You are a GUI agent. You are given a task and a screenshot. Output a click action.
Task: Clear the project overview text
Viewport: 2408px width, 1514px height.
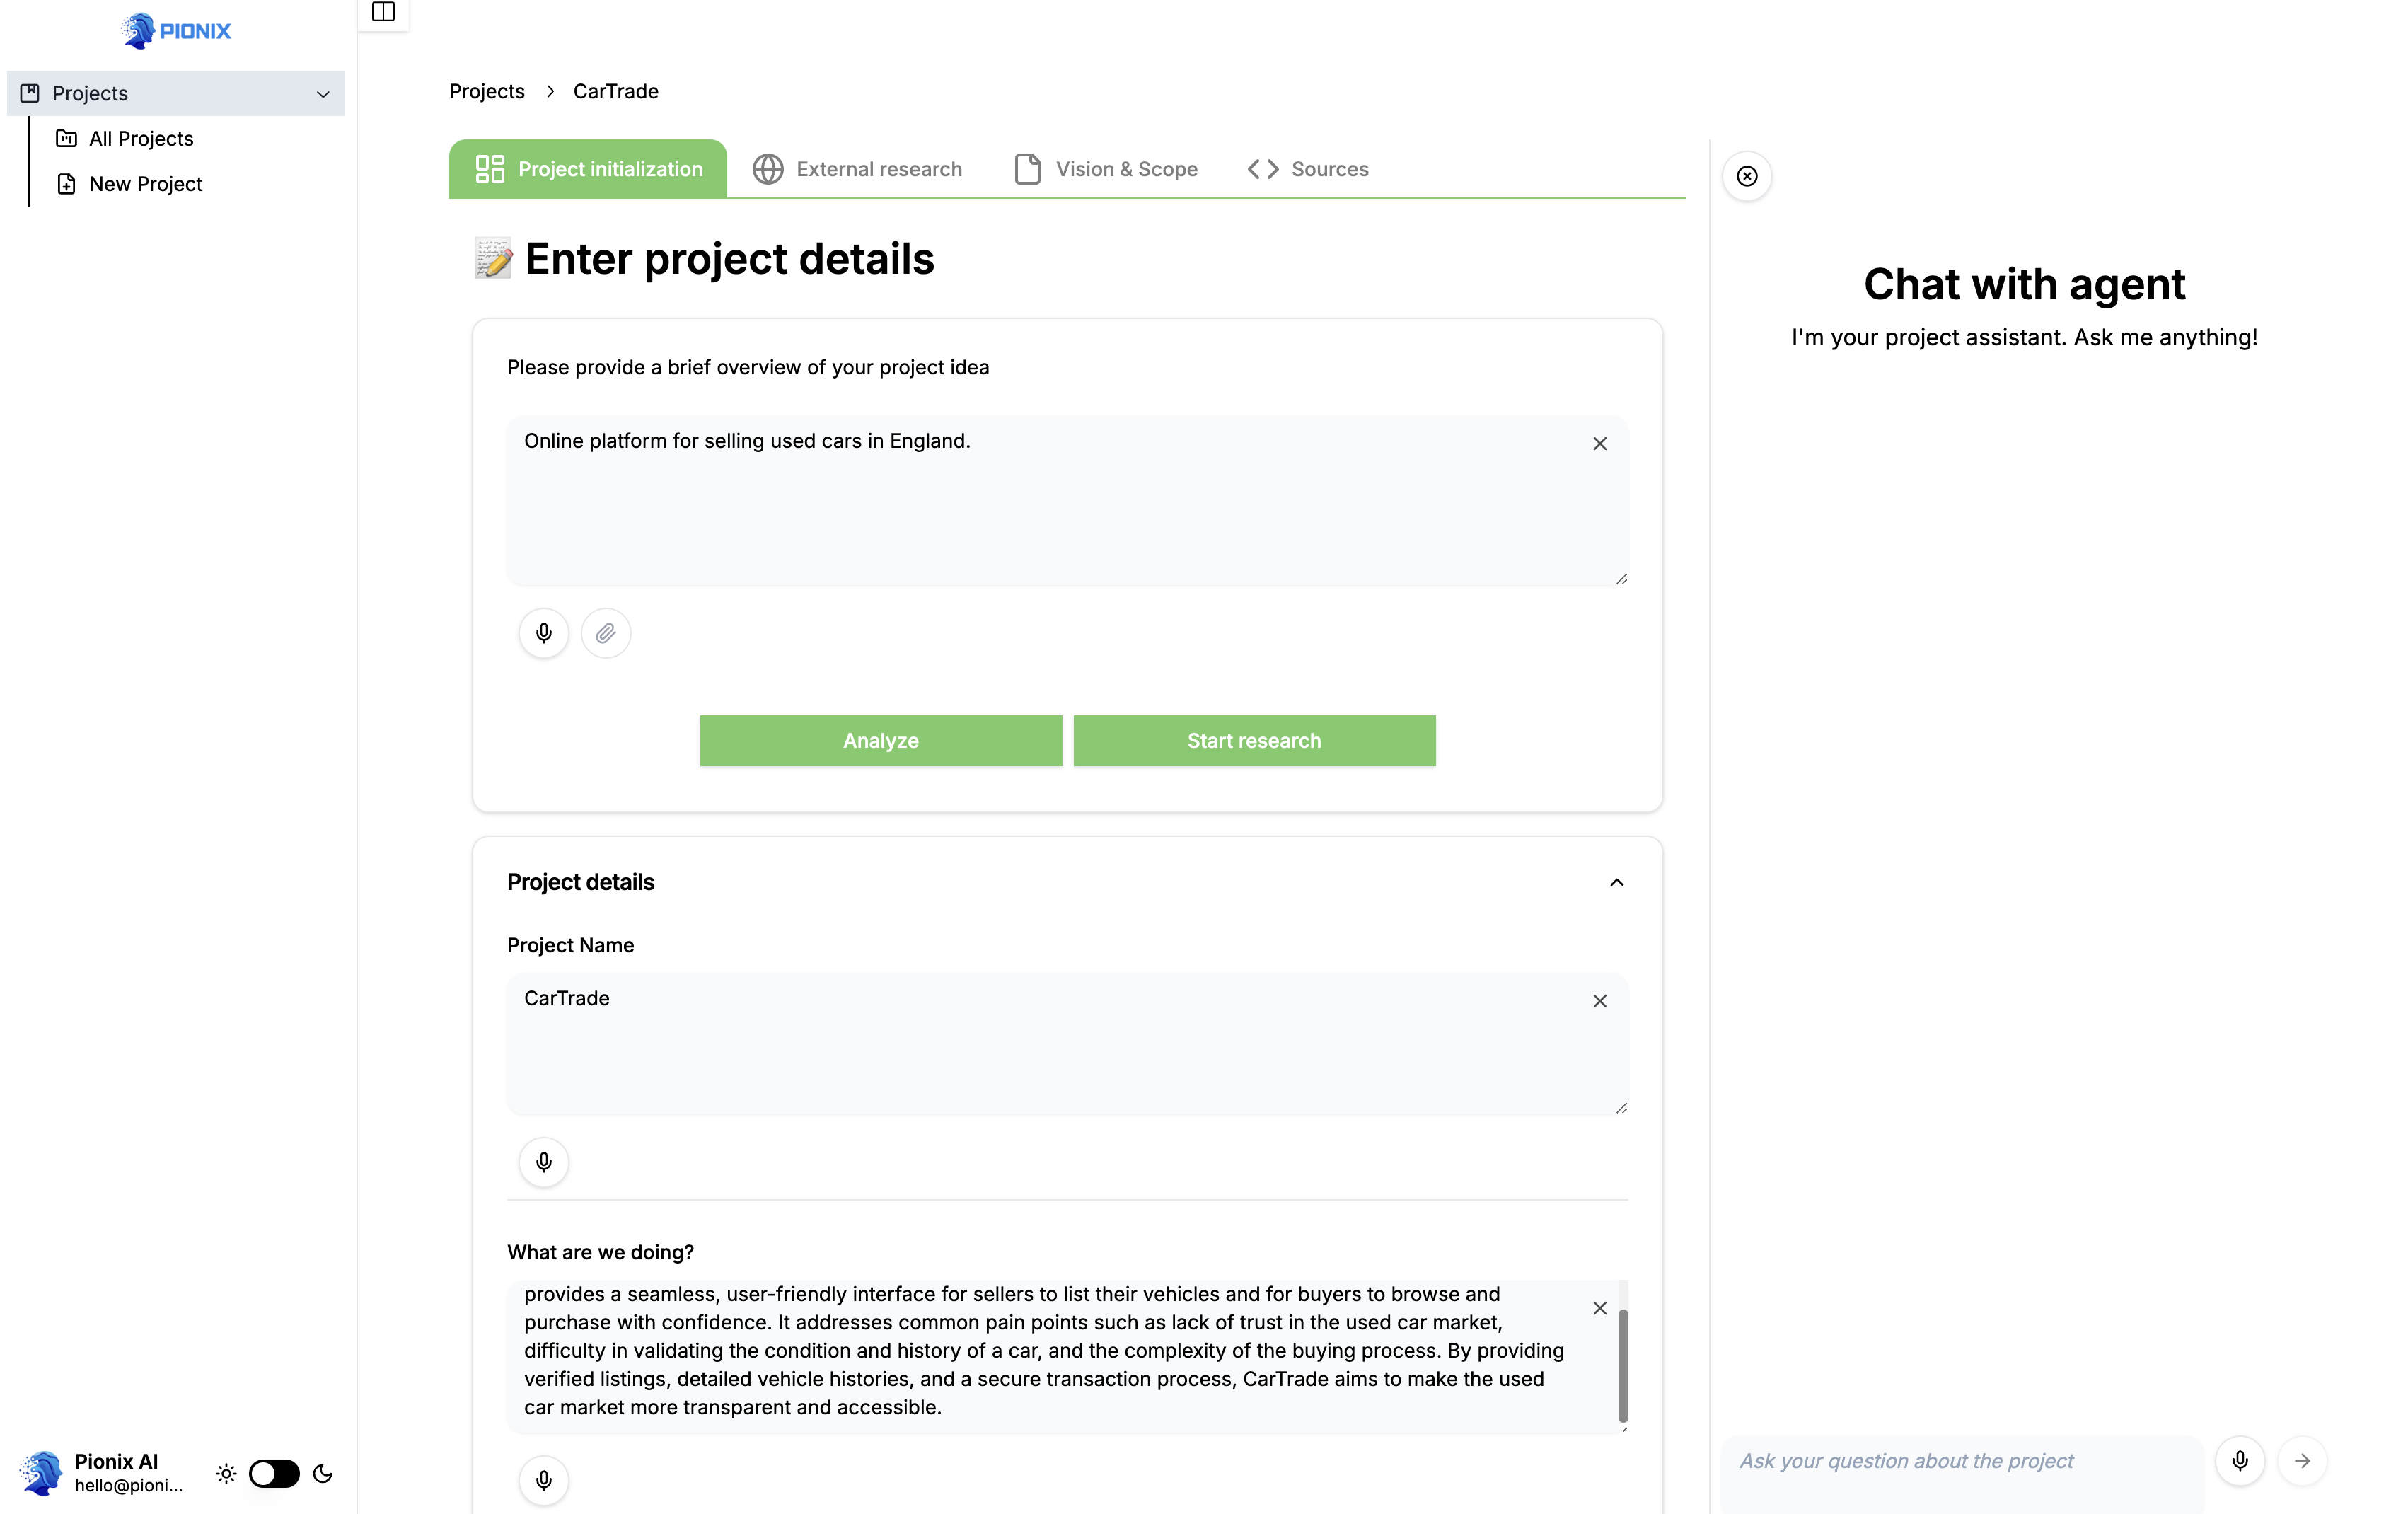1599,444
